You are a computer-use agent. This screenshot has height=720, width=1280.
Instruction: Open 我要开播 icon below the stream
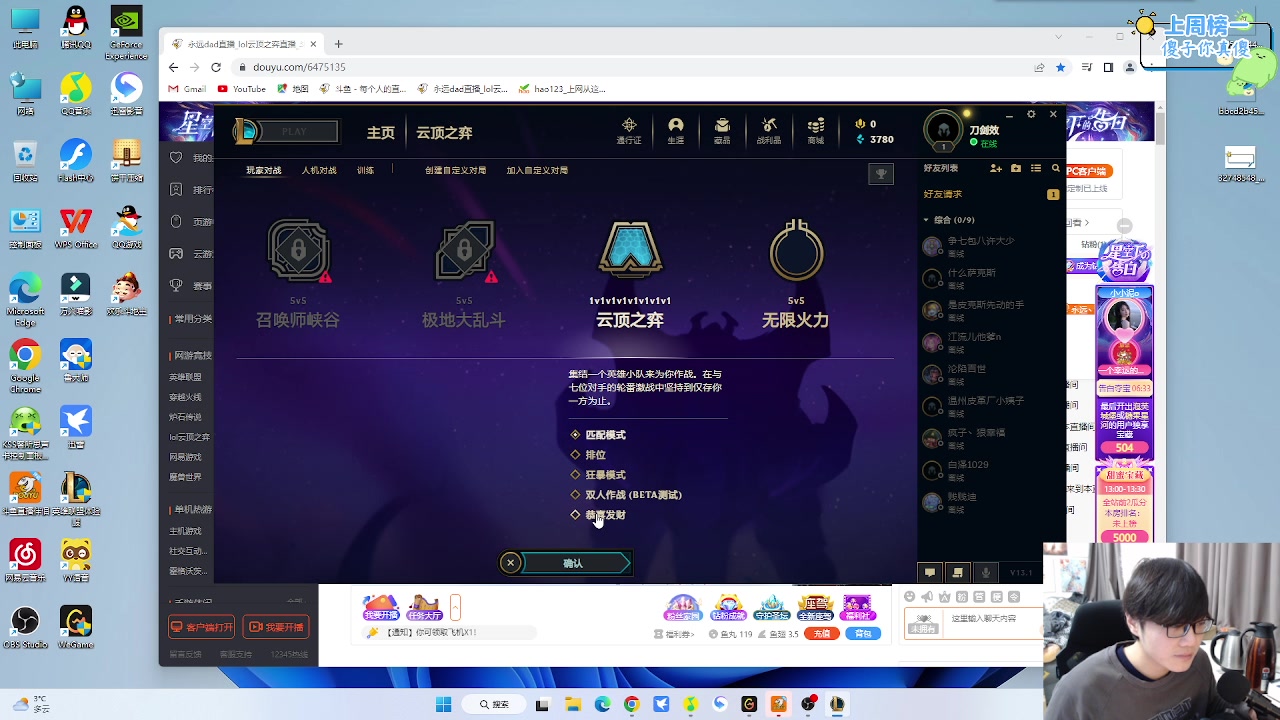(x=380, y=607)
